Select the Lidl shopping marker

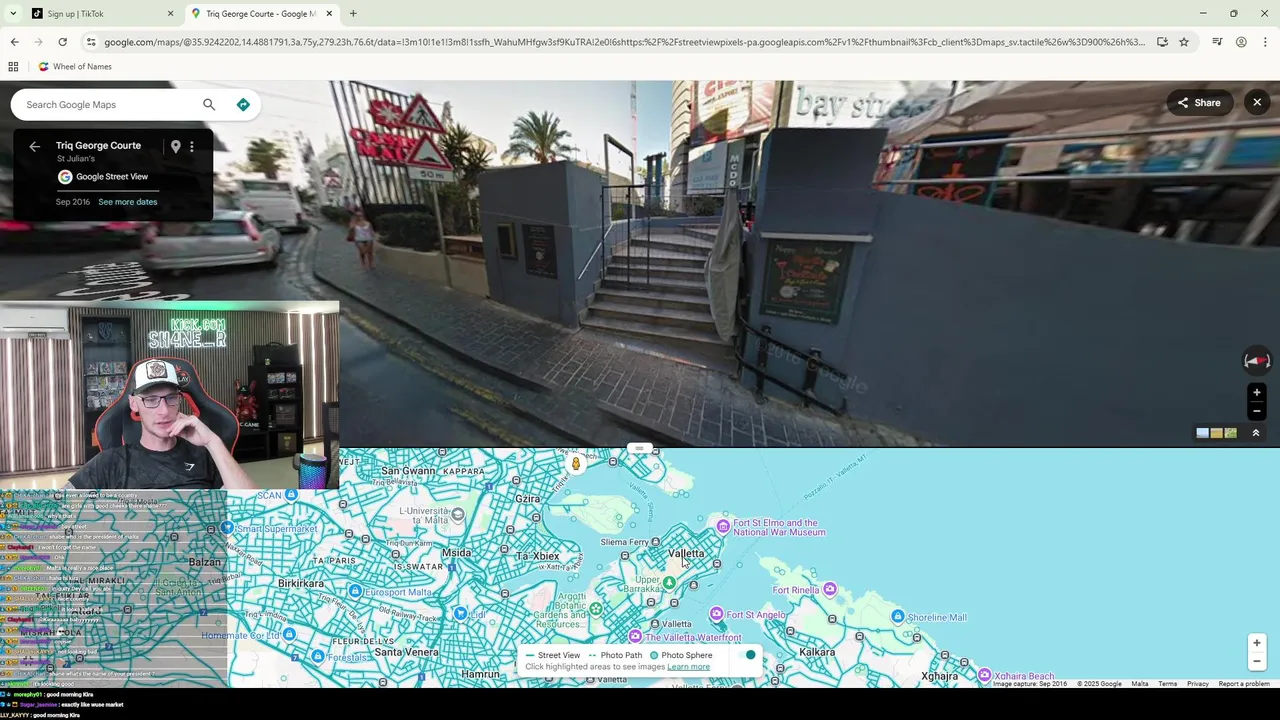pos(459,613)
